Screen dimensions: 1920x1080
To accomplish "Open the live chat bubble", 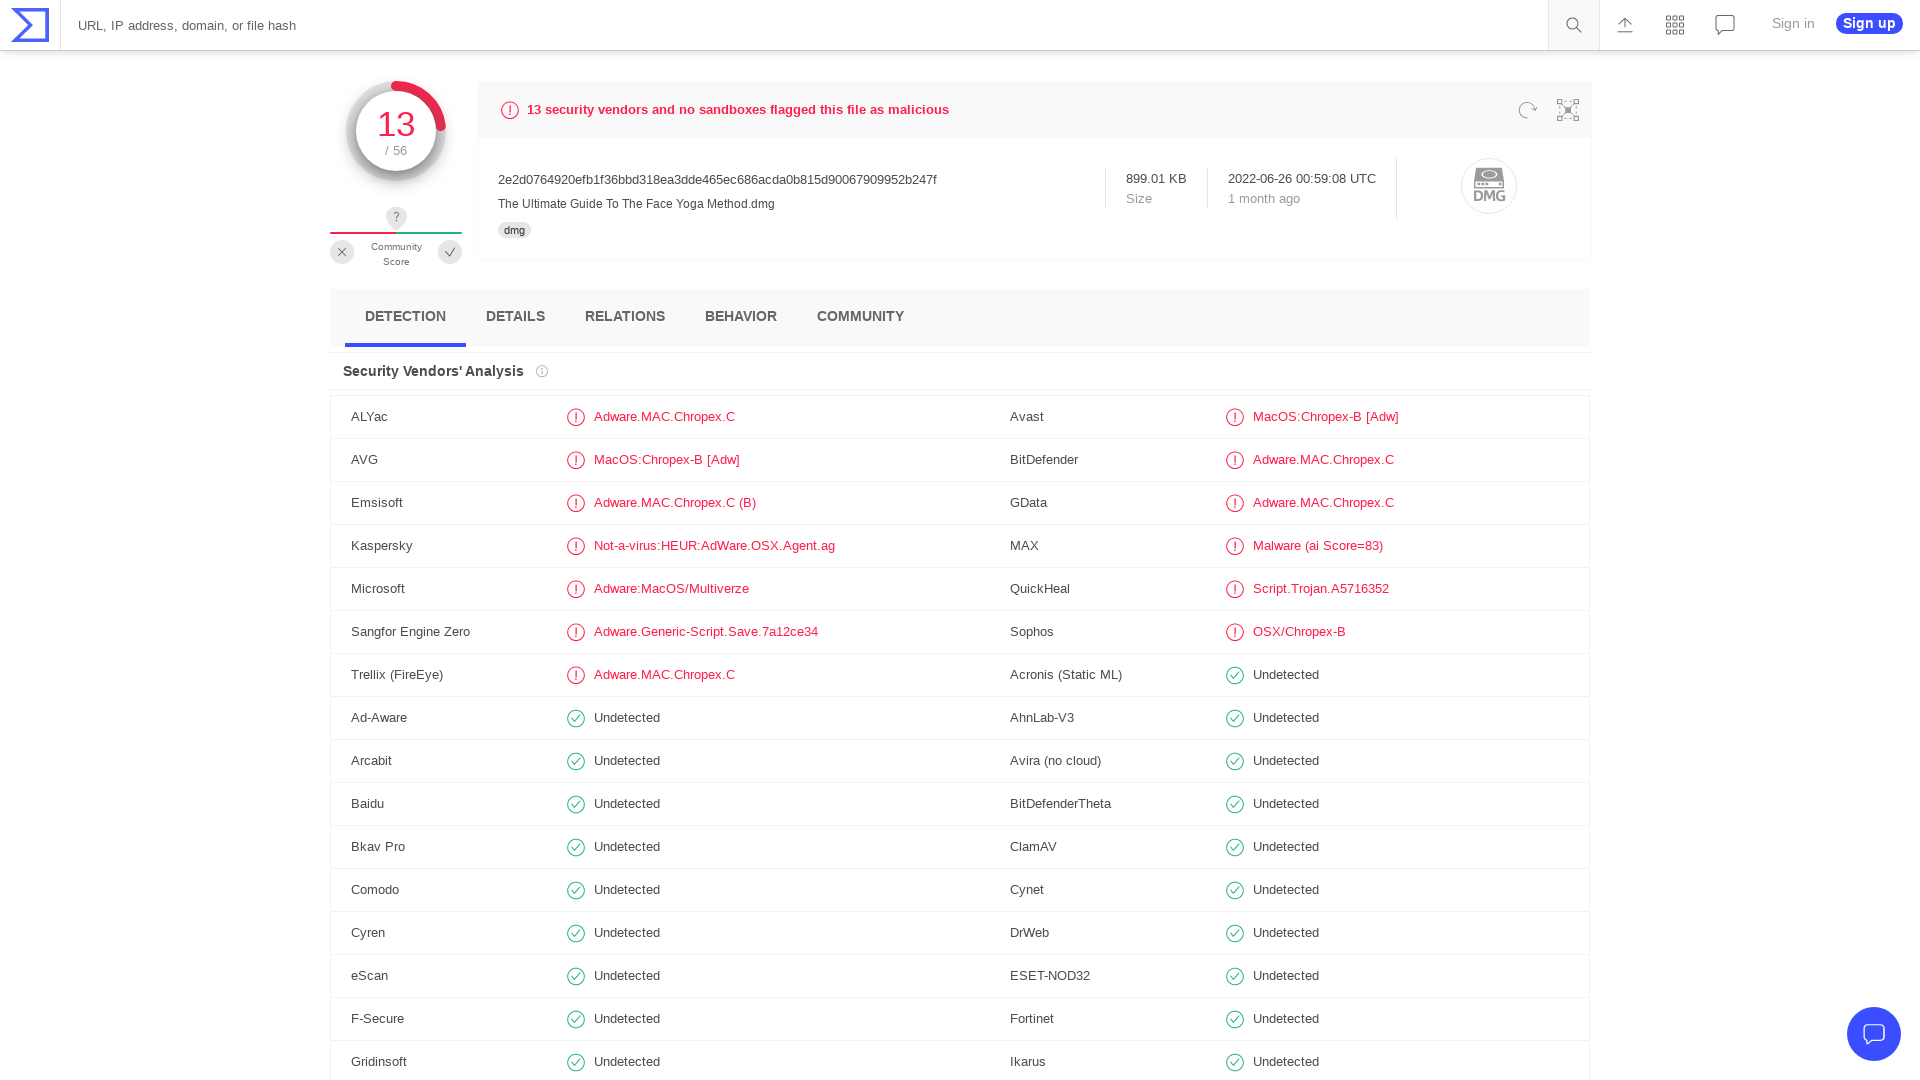I will pos(1874,1034).
